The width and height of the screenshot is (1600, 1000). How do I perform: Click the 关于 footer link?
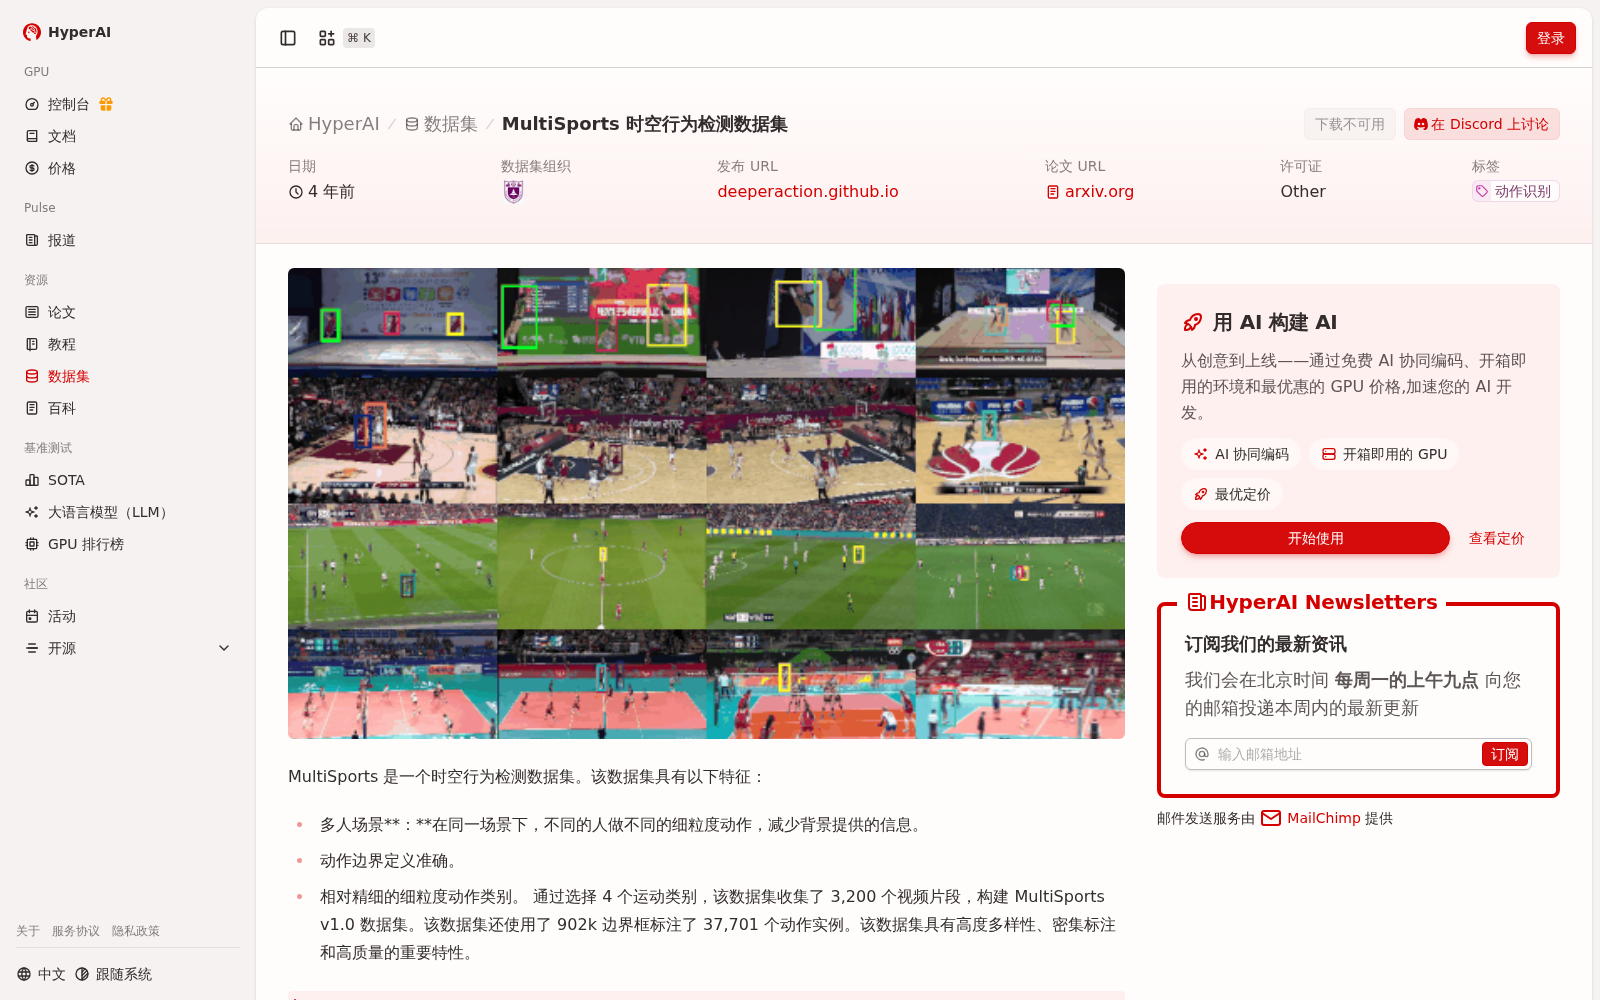click(28, 931)
